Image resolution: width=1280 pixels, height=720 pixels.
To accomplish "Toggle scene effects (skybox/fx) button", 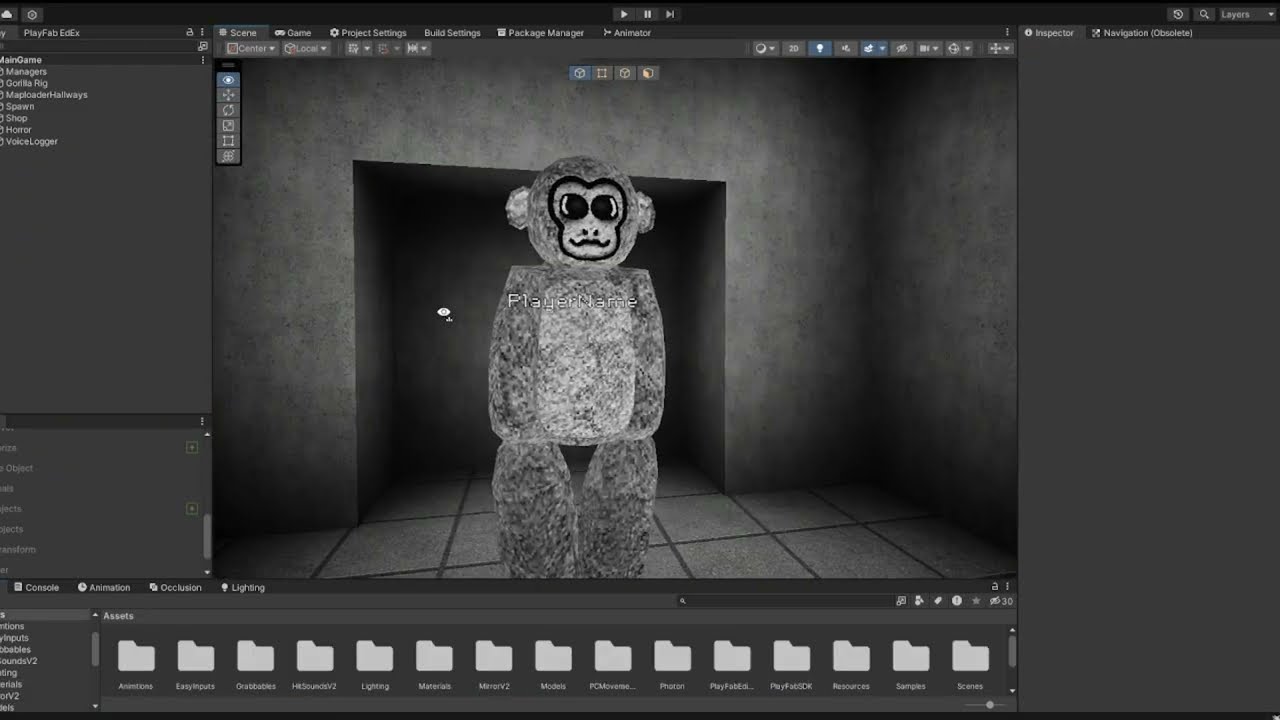I will coord(869,48).
